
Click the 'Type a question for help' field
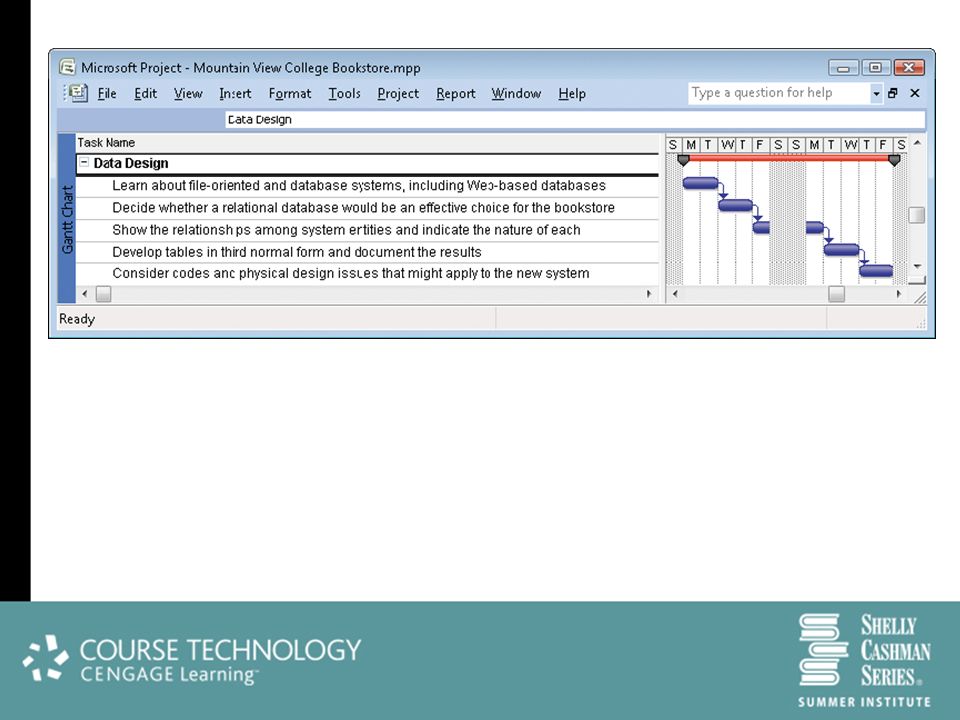coord(778,93)
